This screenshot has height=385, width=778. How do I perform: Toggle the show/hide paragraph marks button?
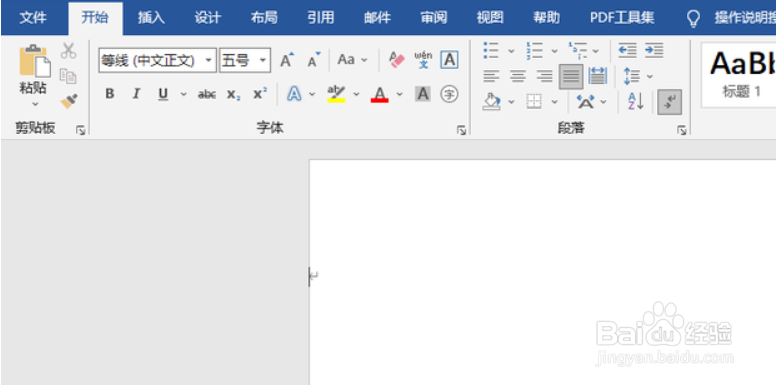(670, 102)
